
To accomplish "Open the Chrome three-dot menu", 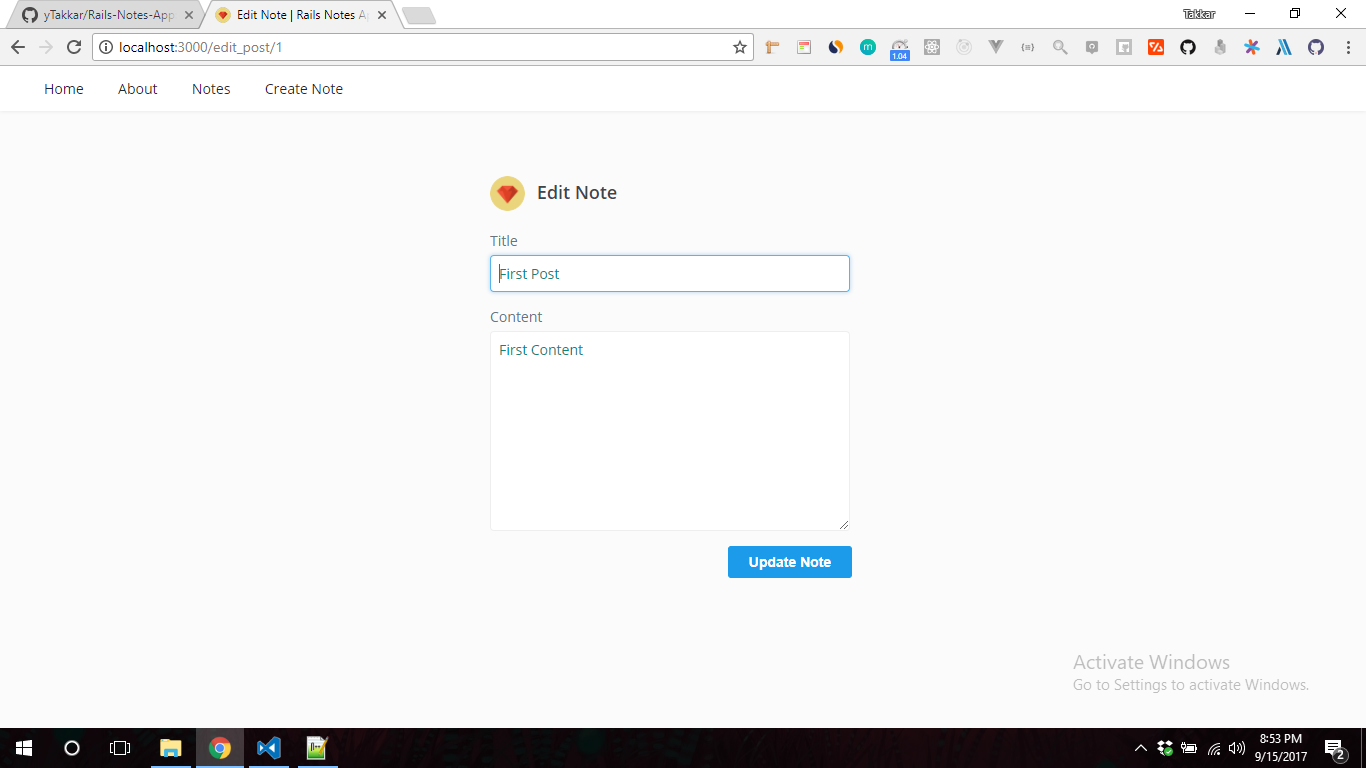I will 1347,47.
